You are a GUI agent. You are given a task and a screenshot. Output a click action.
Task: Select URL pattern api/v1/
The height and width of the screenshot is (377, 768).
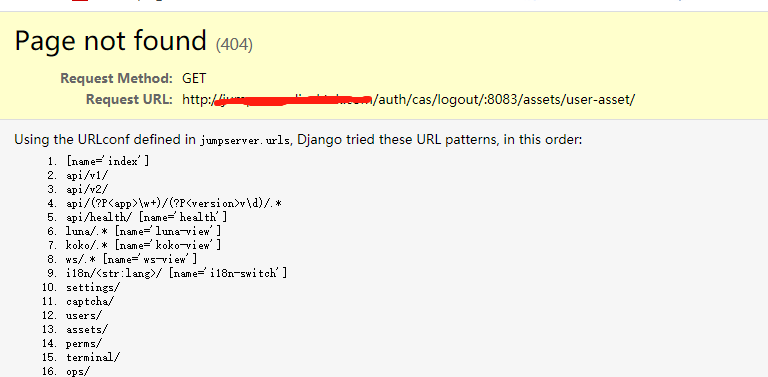pyautogui.click(x=87, y=175)
